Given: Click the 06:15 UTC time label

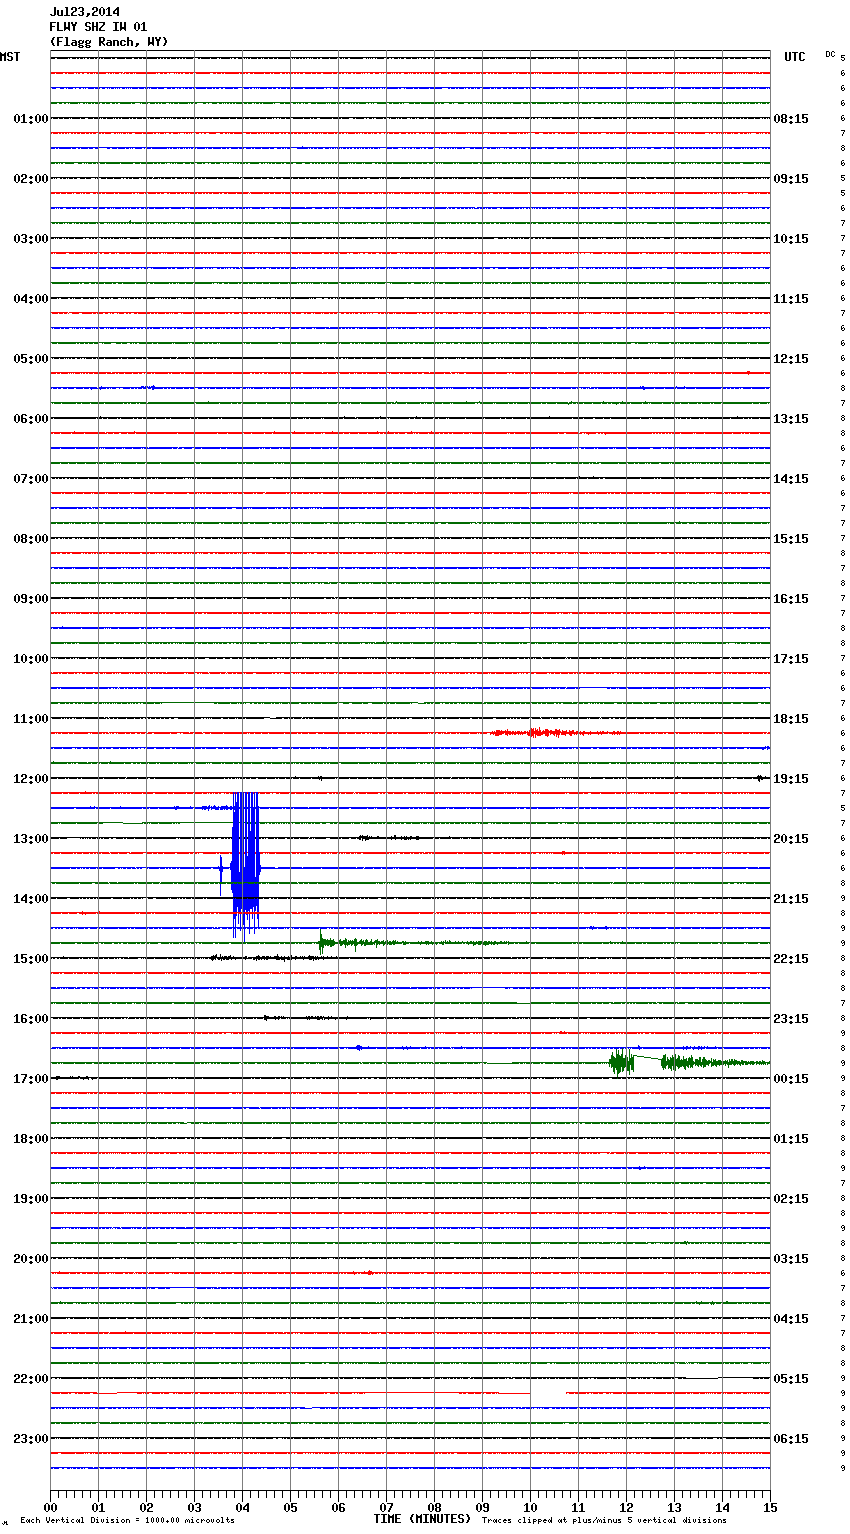Looking at the screenshot, I should point(791,1439).
